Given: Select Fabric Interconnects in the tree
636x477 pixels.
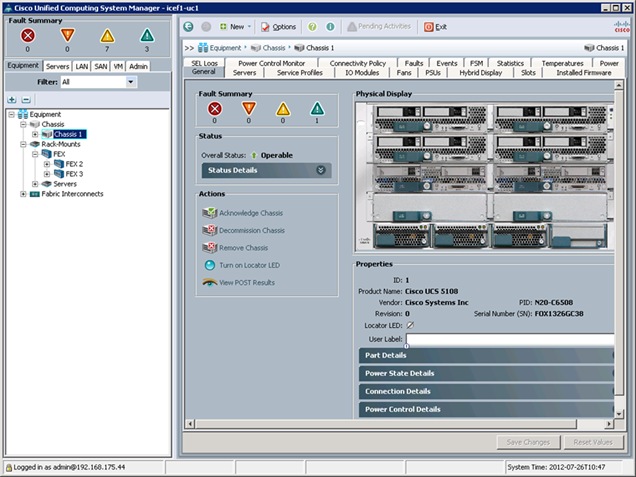Looking at the screenshot, I should tap(72, 194).
